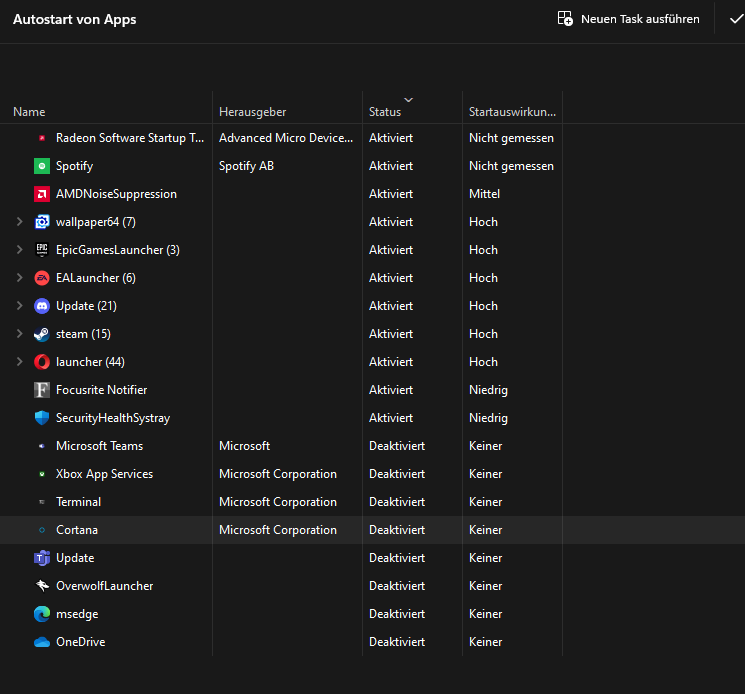Viewport: 745px width, 694px height.
Task: Click the AMDNoiseSuppression red icon
Action: pyautogui.click(x=42, y=194)
